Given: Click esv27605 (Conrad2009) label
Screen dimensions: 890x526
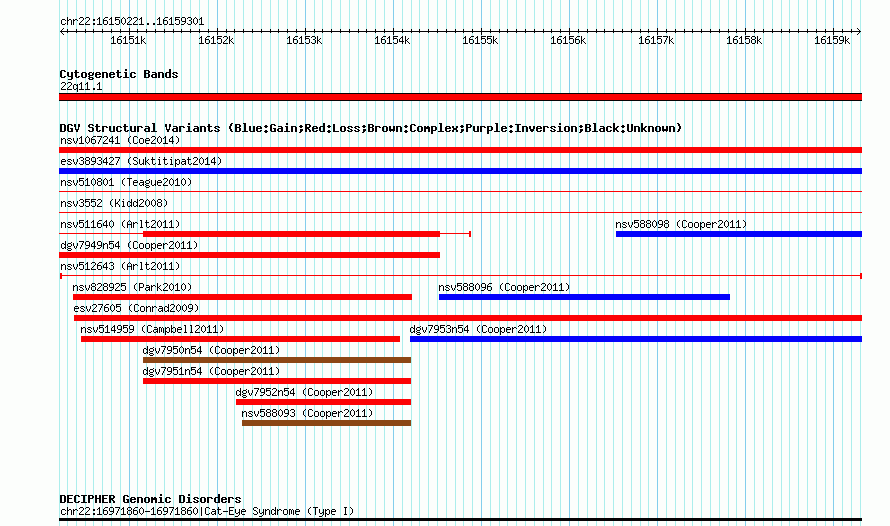Looking at the screenshot, I should tap(136, 308).
